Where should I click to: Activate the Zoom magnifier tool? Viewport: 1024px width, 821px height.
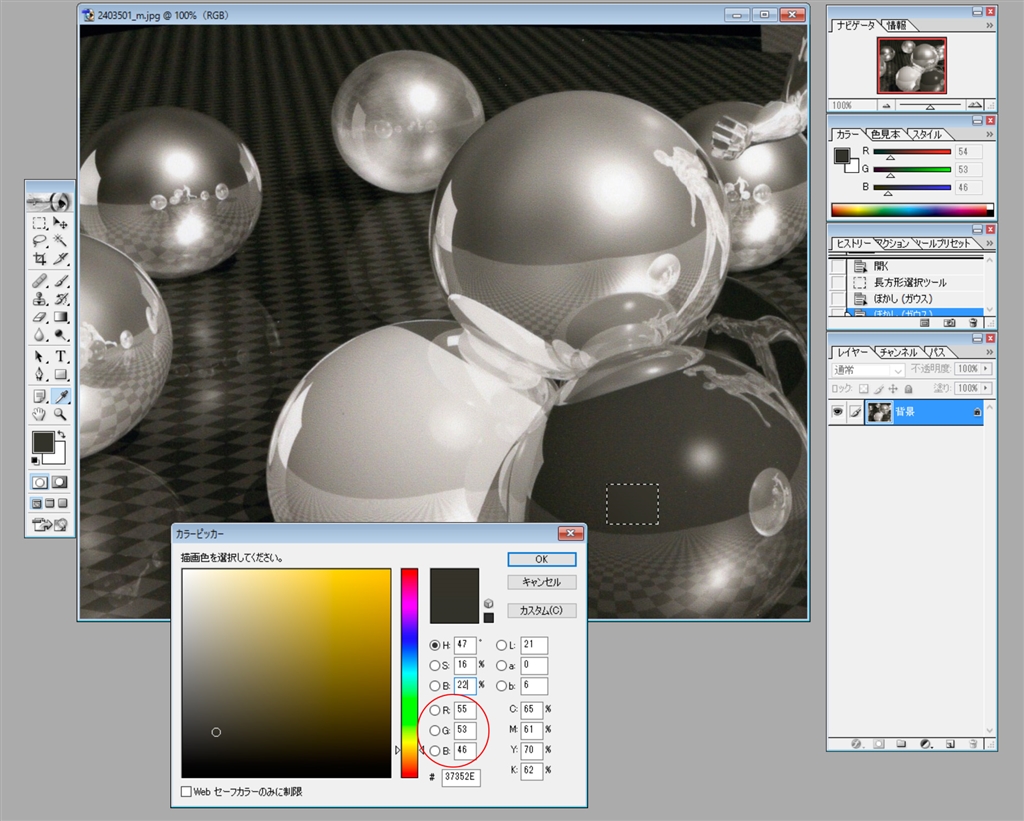click(61, 413)
